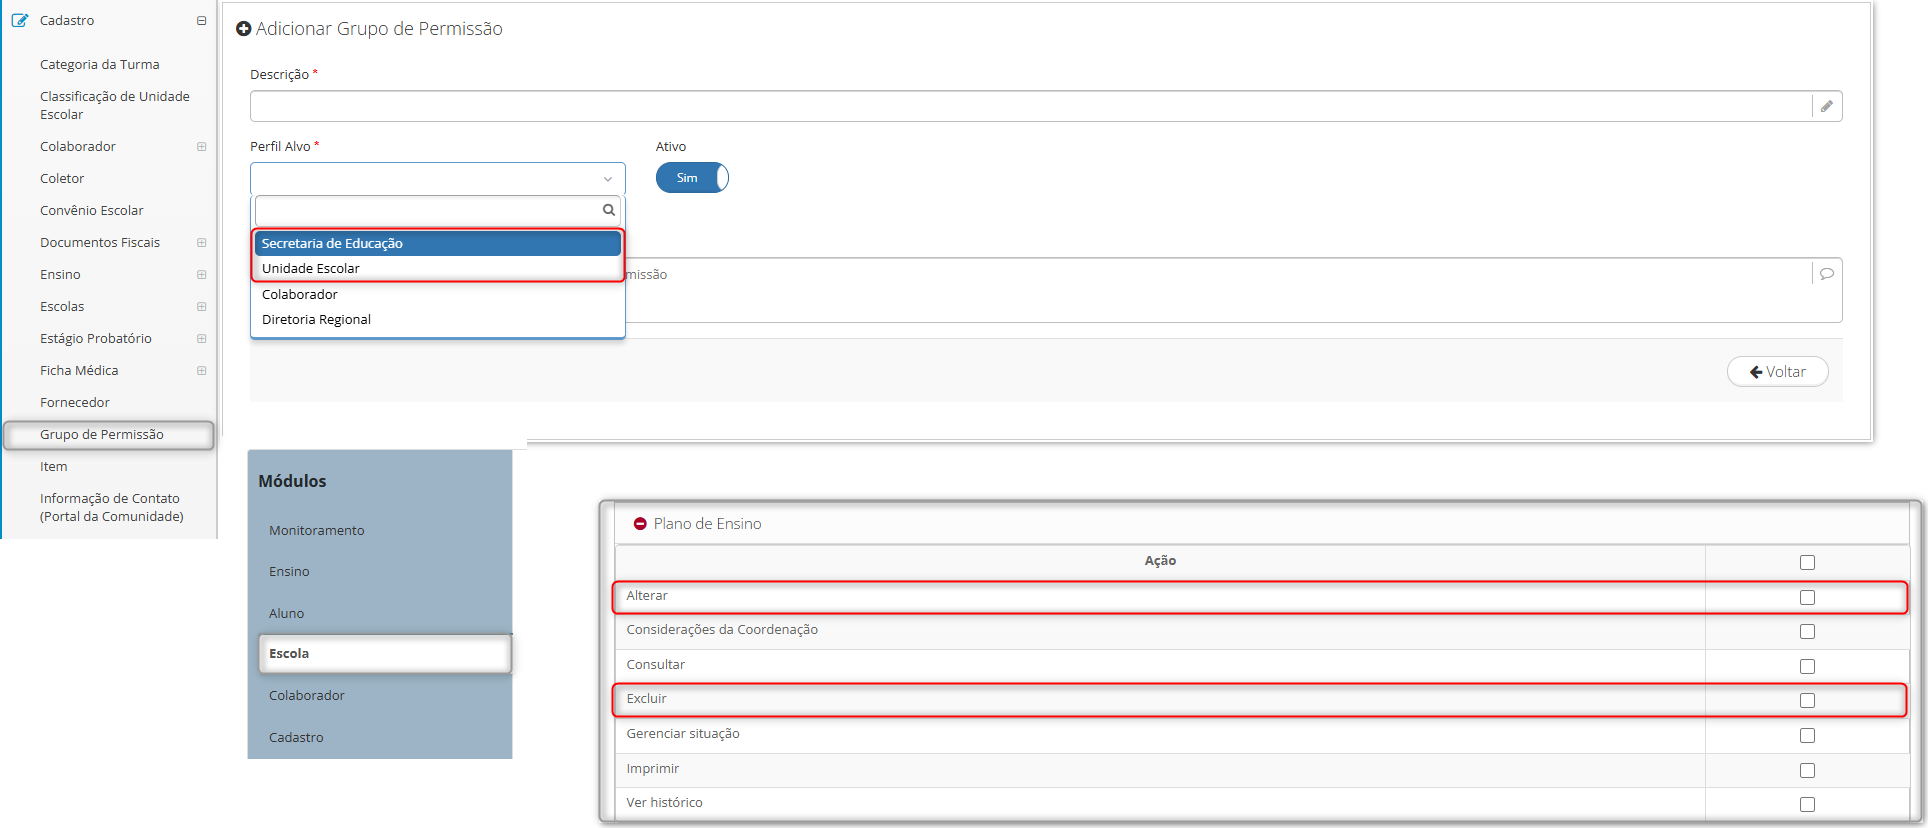Open Aluno module
The height and width of the screenshot is (828, 1928).
pos(286,613)
